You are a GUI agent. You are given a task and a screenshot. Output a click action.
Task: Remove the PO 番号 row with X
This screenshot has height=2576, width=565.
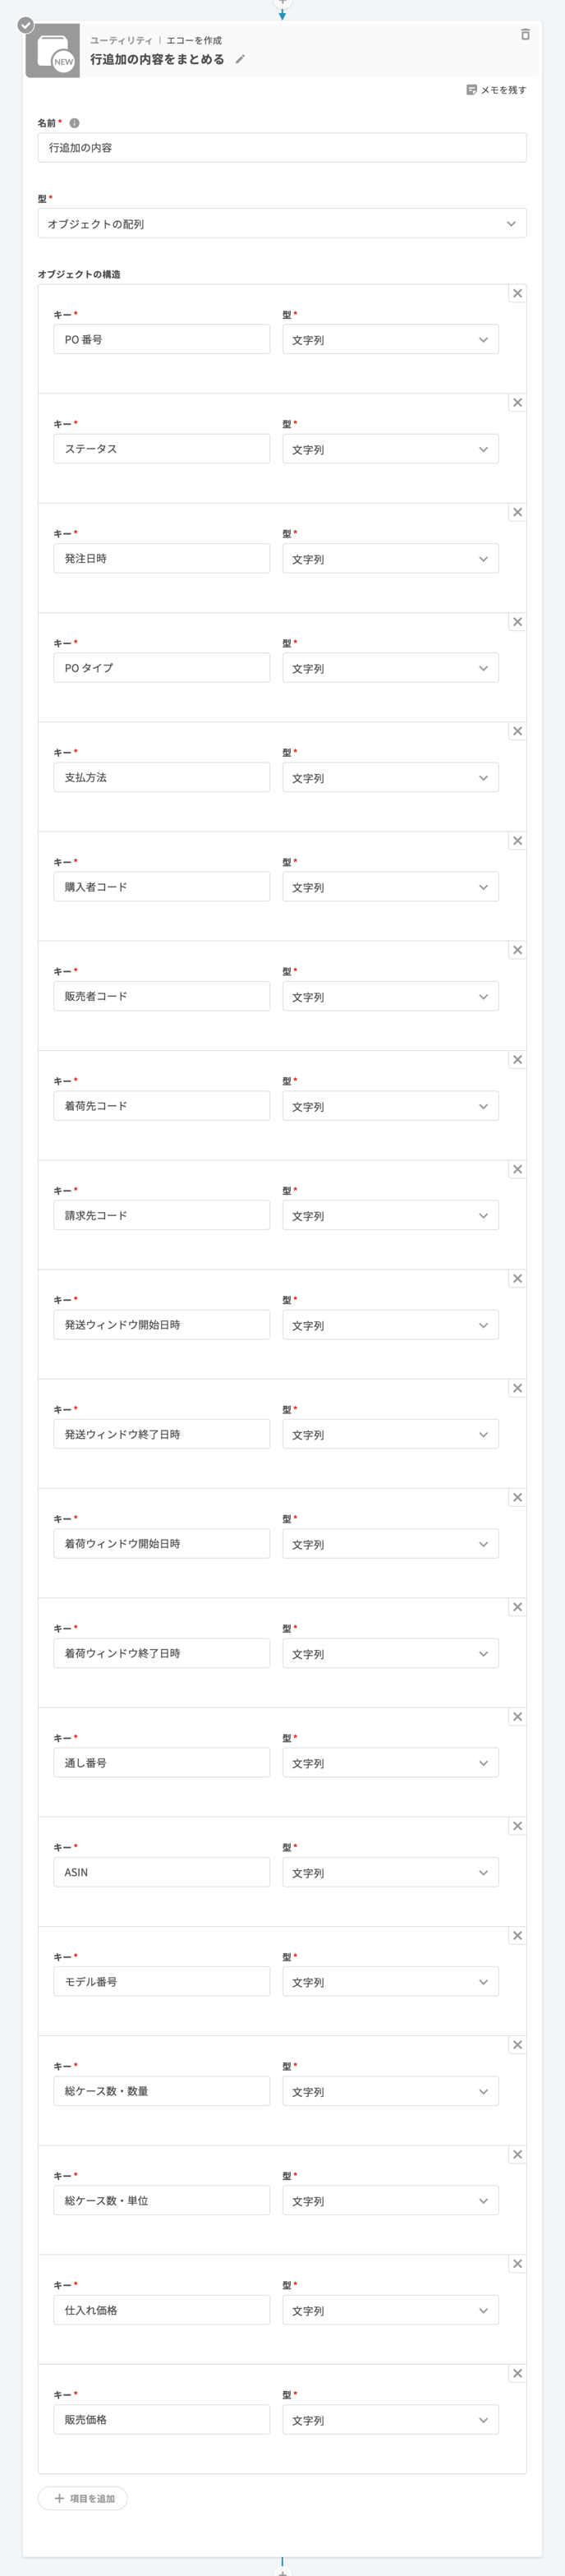(x=517, y=294)
